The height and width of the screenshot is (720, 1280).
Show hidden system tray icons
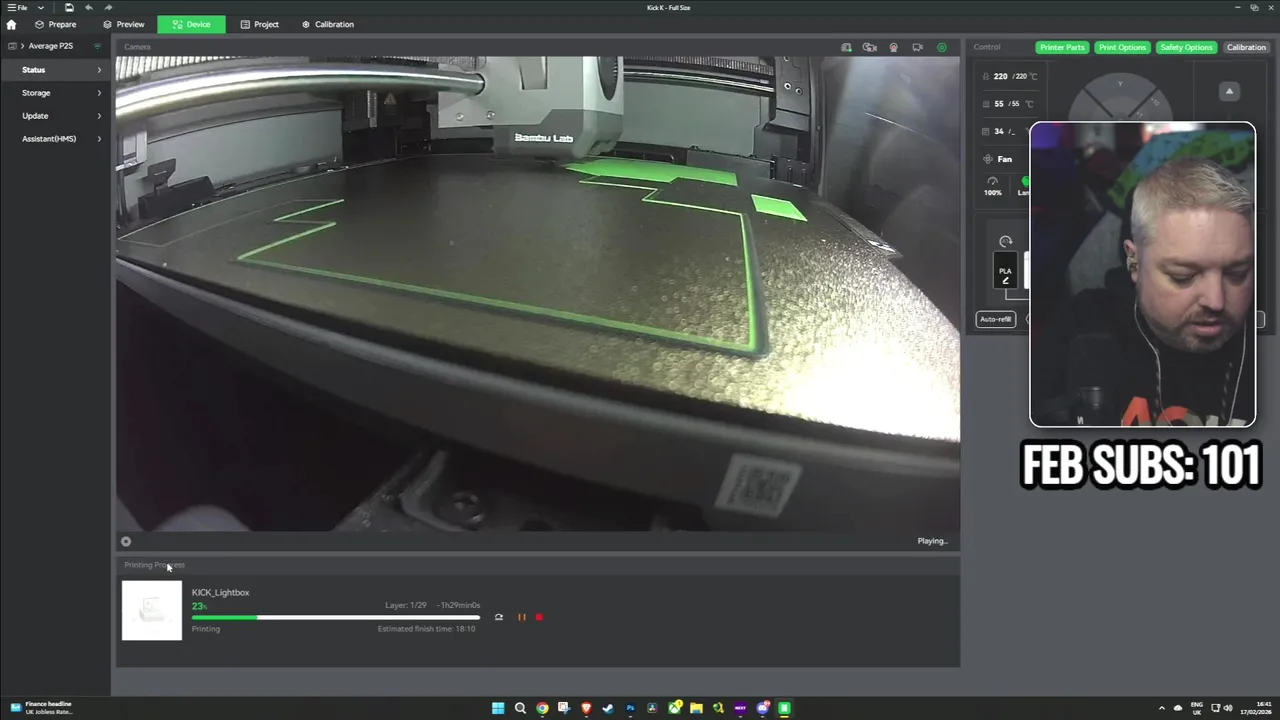1161,708
